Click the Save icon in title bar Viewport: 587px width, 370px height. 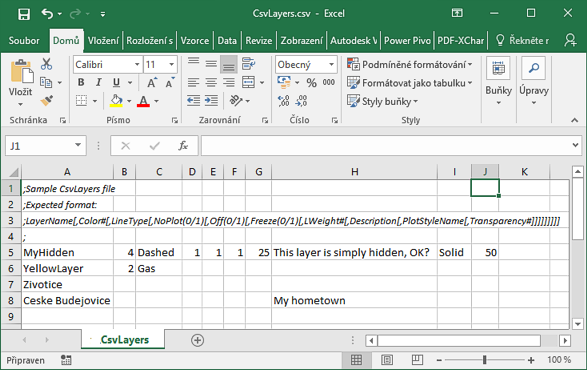point(24,14)
